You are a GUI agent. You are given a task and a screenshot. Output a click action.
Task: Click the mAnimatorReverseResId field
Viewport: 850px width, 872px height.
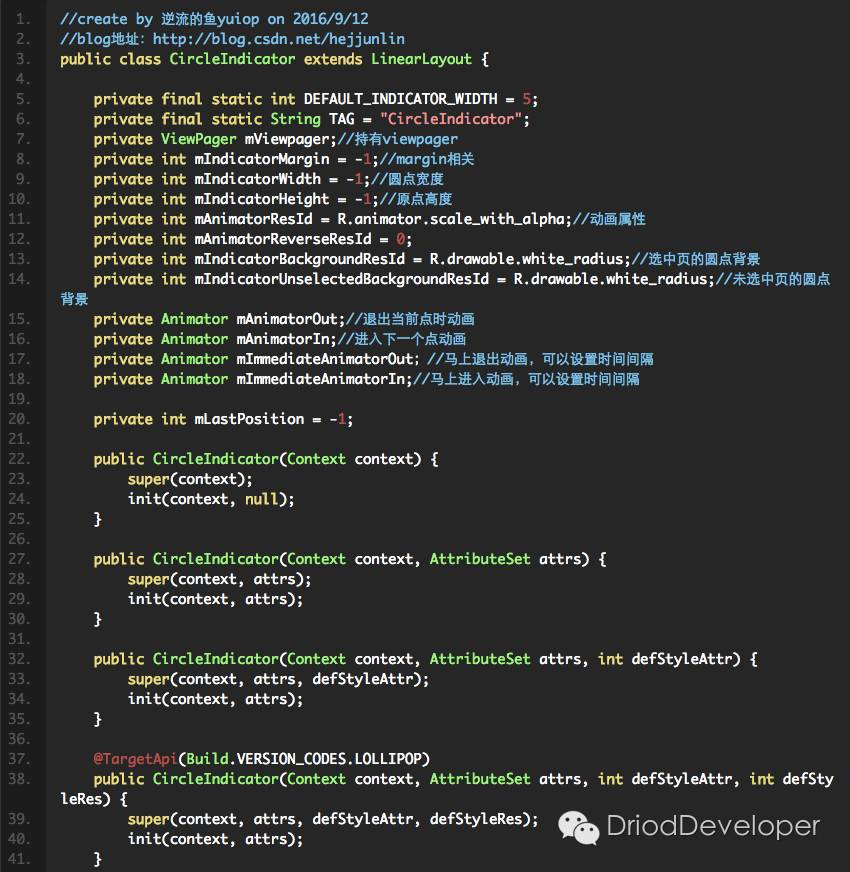click(x=283, y=239)
